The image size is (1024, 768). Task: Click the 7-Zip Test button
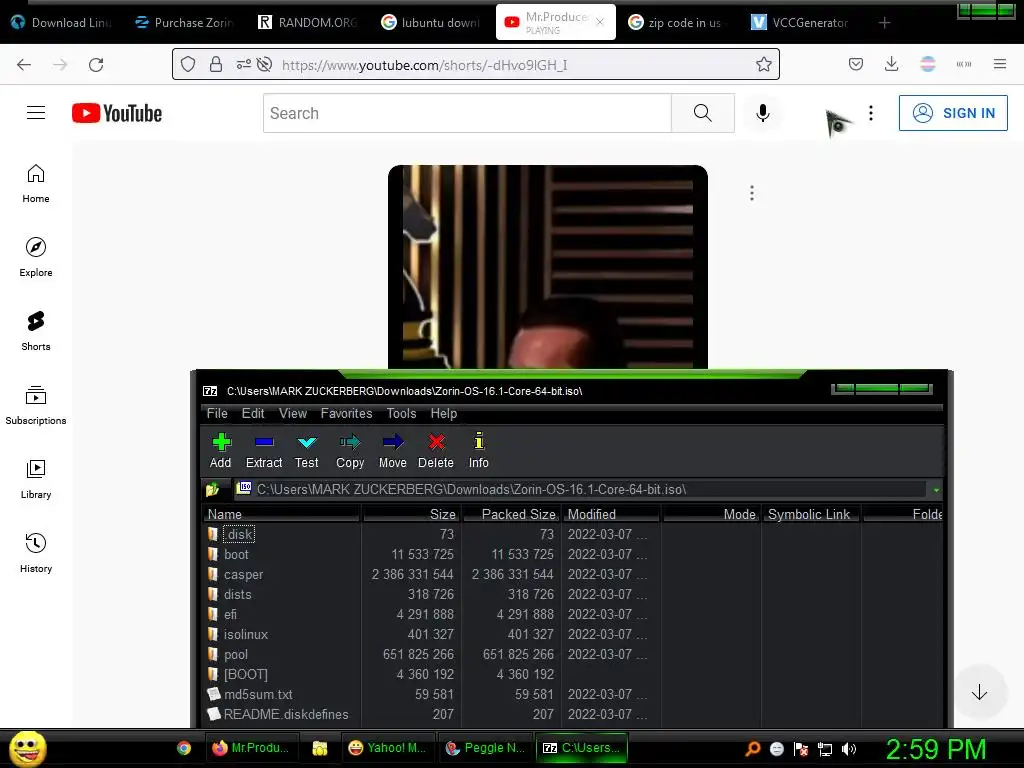point(306,451)
